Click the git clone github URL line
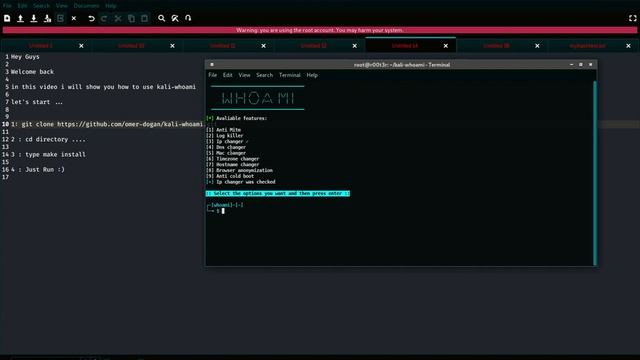 coord(107,124)
